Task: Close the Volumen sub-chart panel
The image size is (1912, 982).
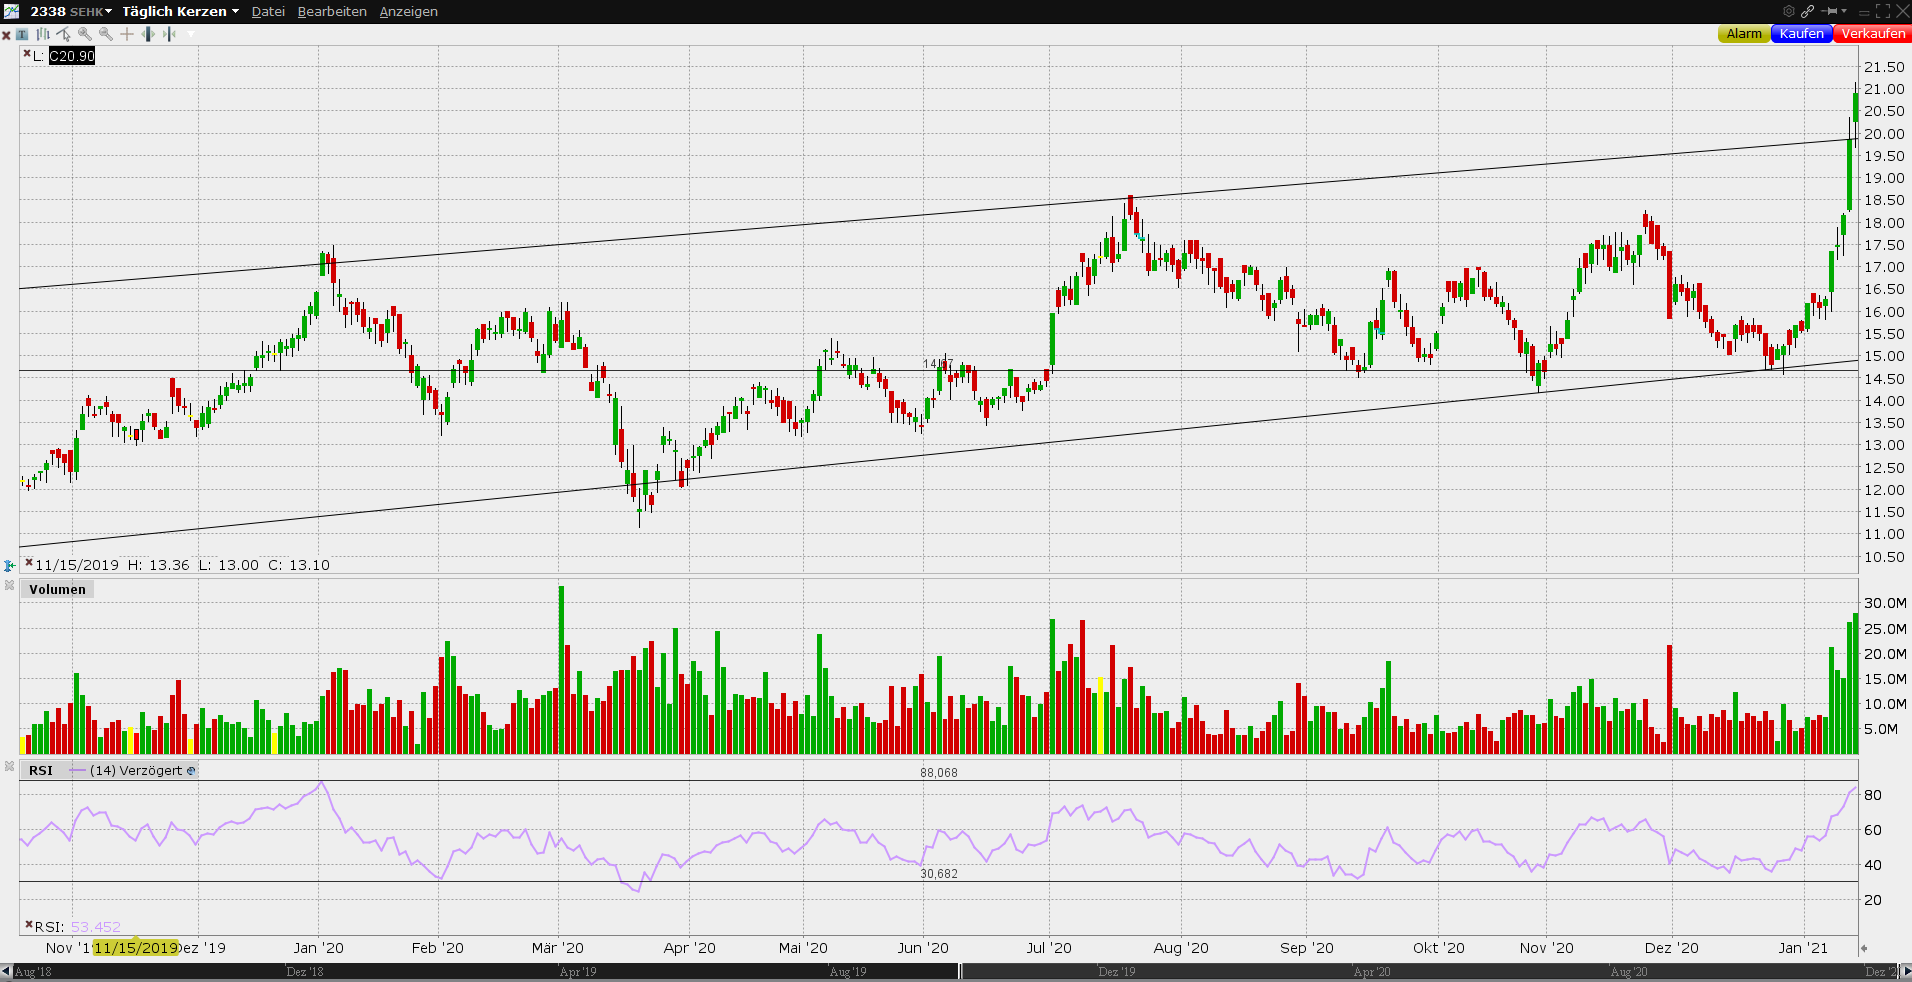Action: pyautogui.click(x=10, y=585)
